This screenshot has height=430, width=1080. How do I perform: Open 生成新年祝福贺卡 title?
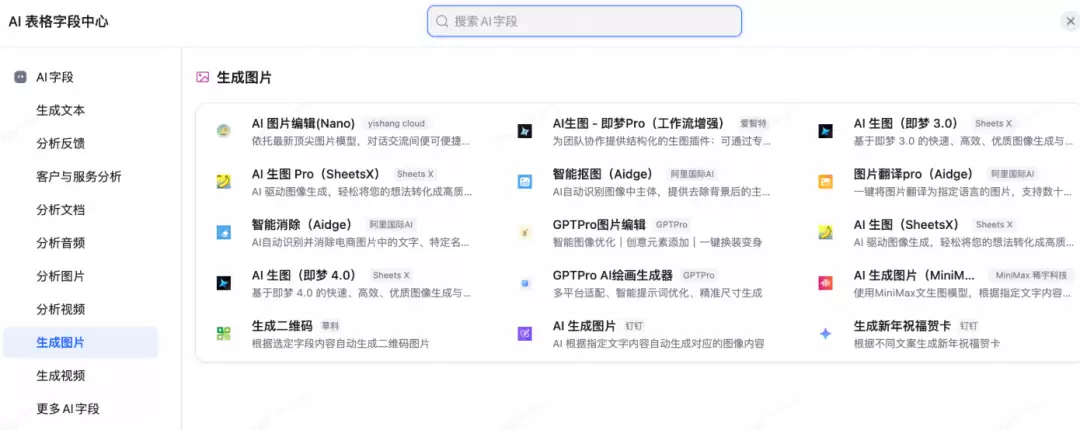pos(902,326)
